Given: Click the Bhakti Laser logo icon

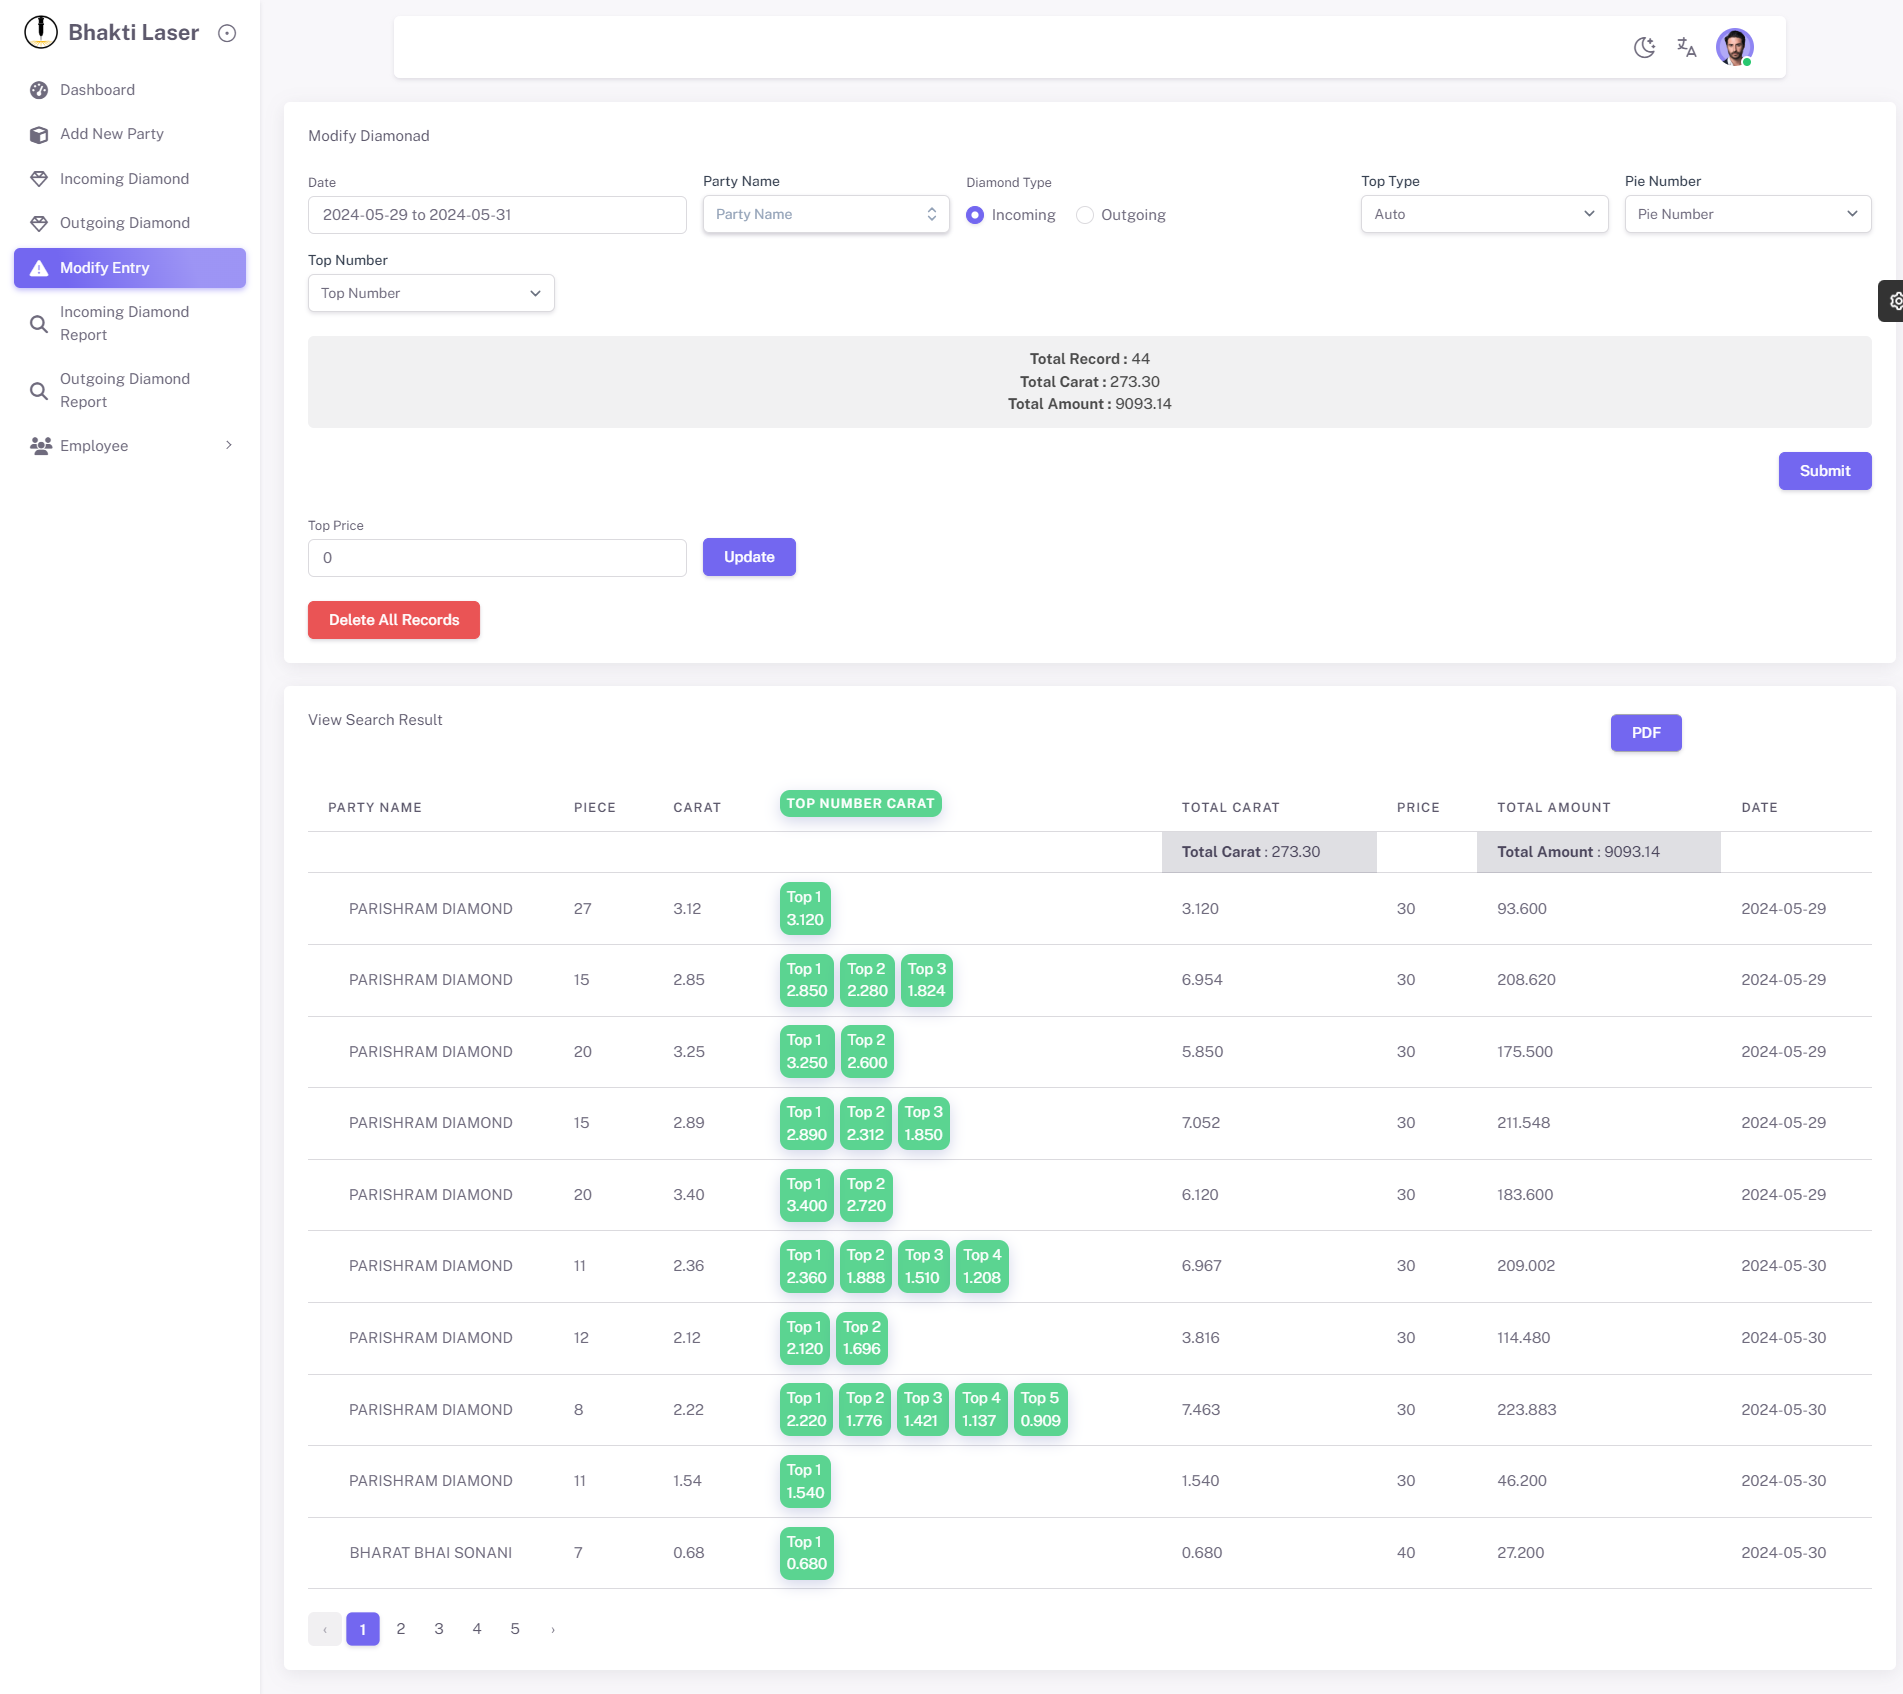Looking at the screenshot, I should point(41,32).
